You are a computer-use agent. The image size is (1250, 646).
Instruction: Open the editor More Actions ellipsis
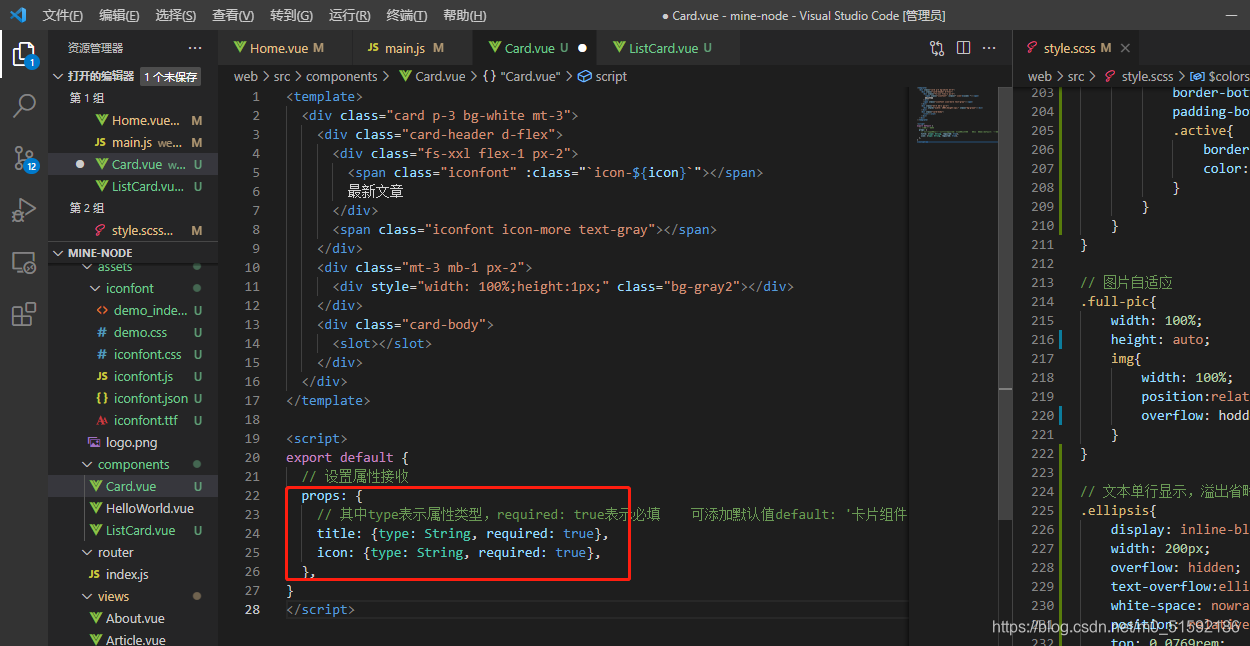point(989,48)
